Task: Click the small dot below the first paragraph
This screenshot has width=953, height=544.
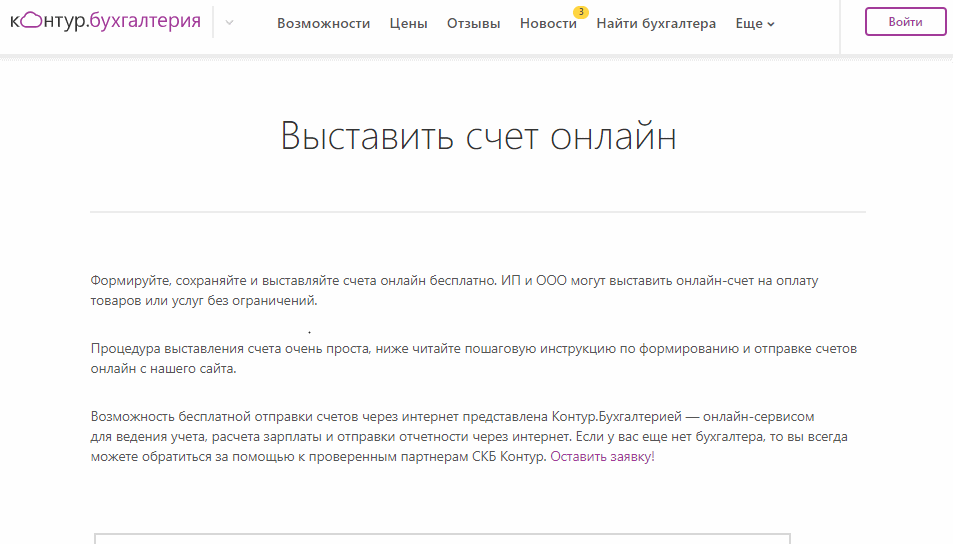Action: click(310, 331)
